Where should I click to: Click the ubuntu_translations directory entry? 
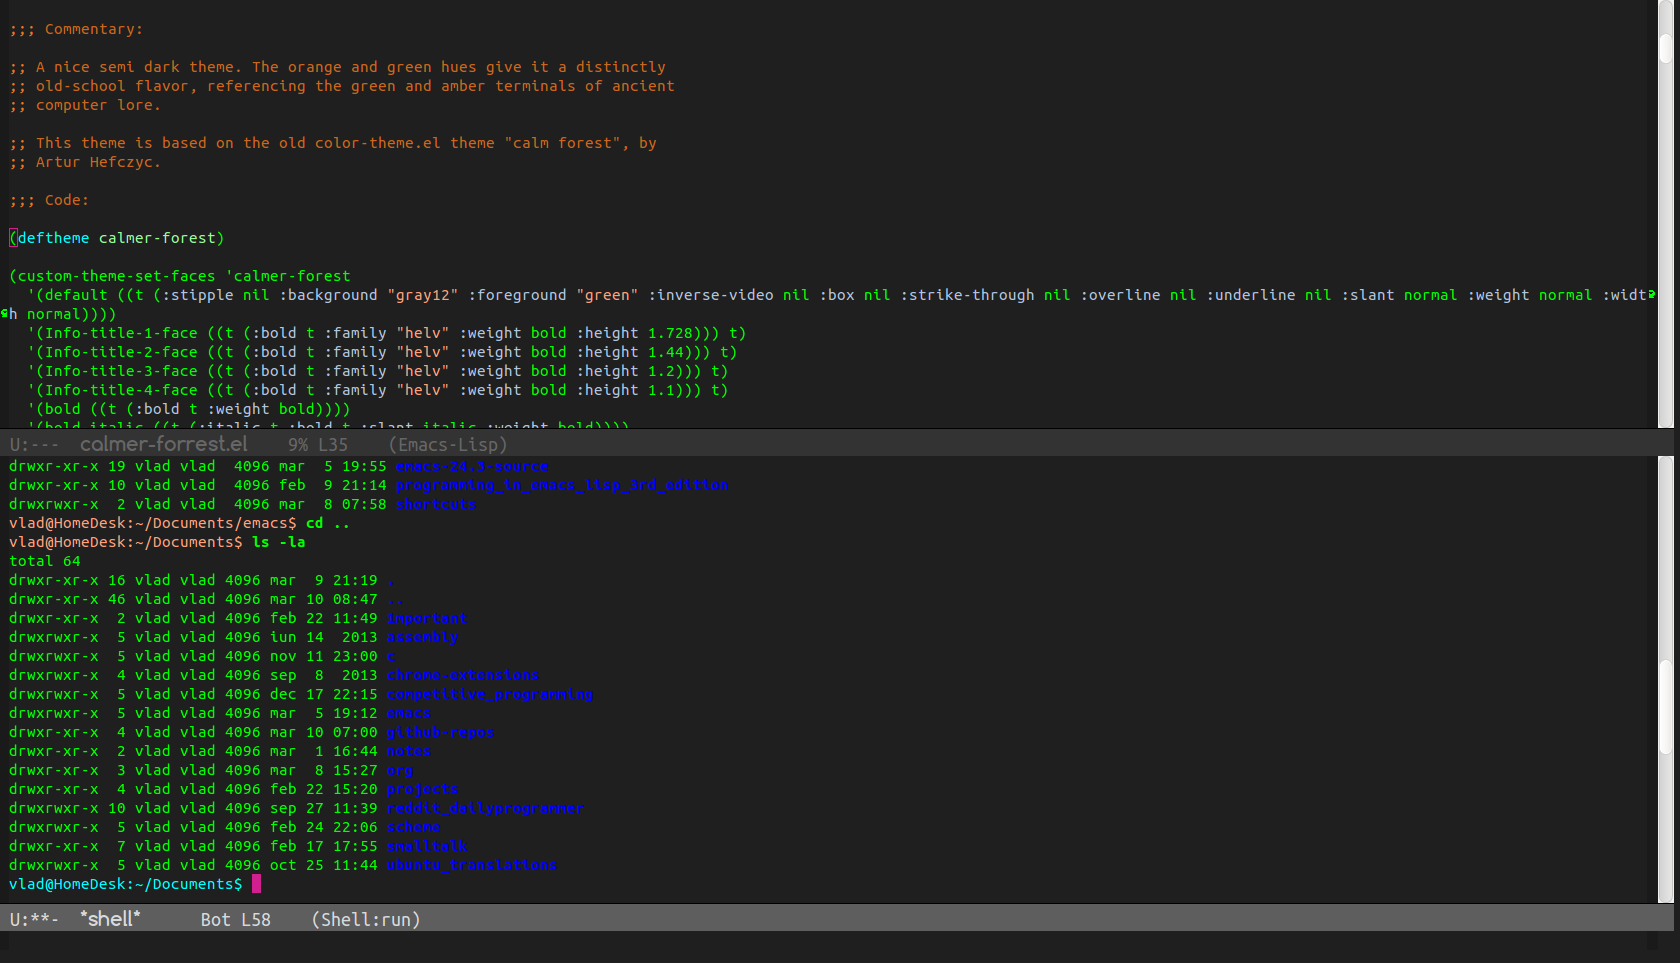[x=472, y=865]
